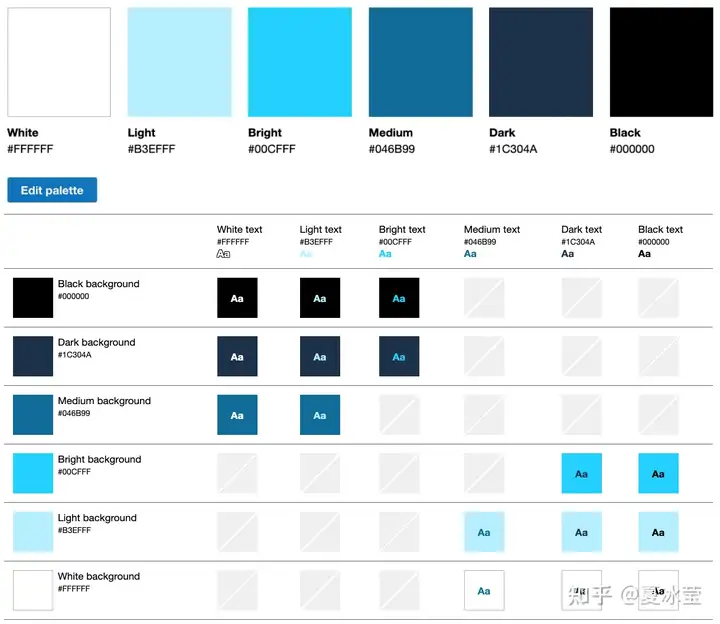Click the Light background row swatch
Image resolution: width=720 pixels, height=624 pixels.
[x=33, y=532]
